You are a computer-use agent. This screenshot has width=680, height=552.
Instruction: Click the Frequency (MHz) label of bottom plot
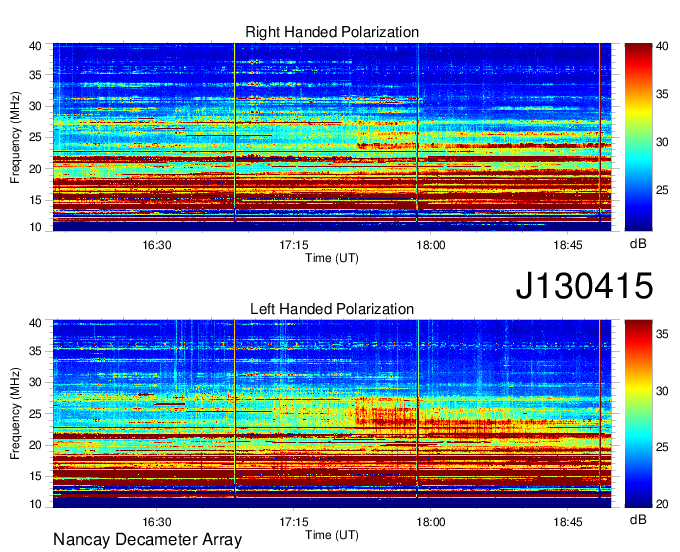[15, 414]
